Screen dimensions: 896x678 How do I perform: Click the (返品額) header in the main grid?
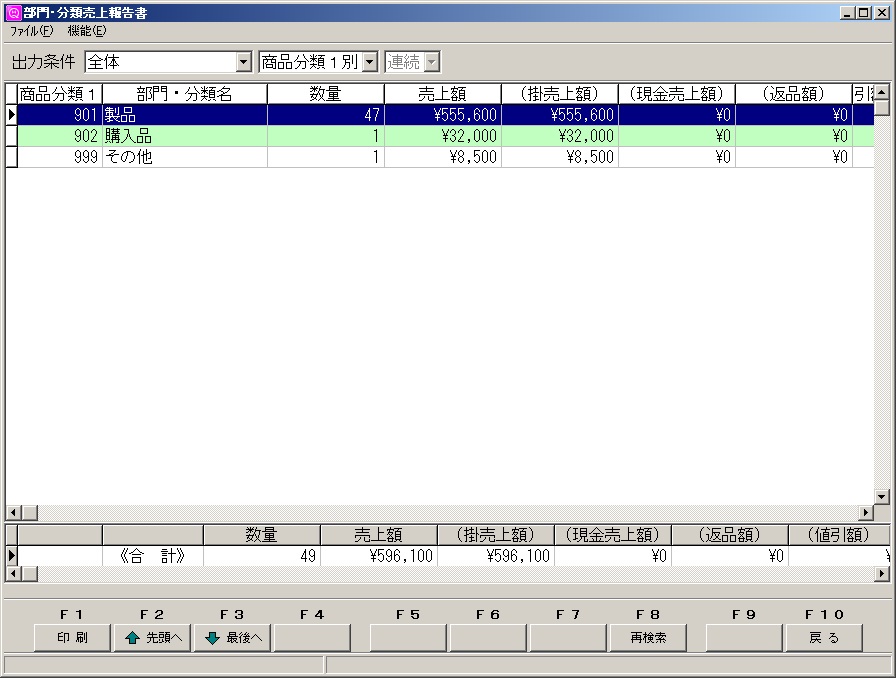tap(794, 94)
